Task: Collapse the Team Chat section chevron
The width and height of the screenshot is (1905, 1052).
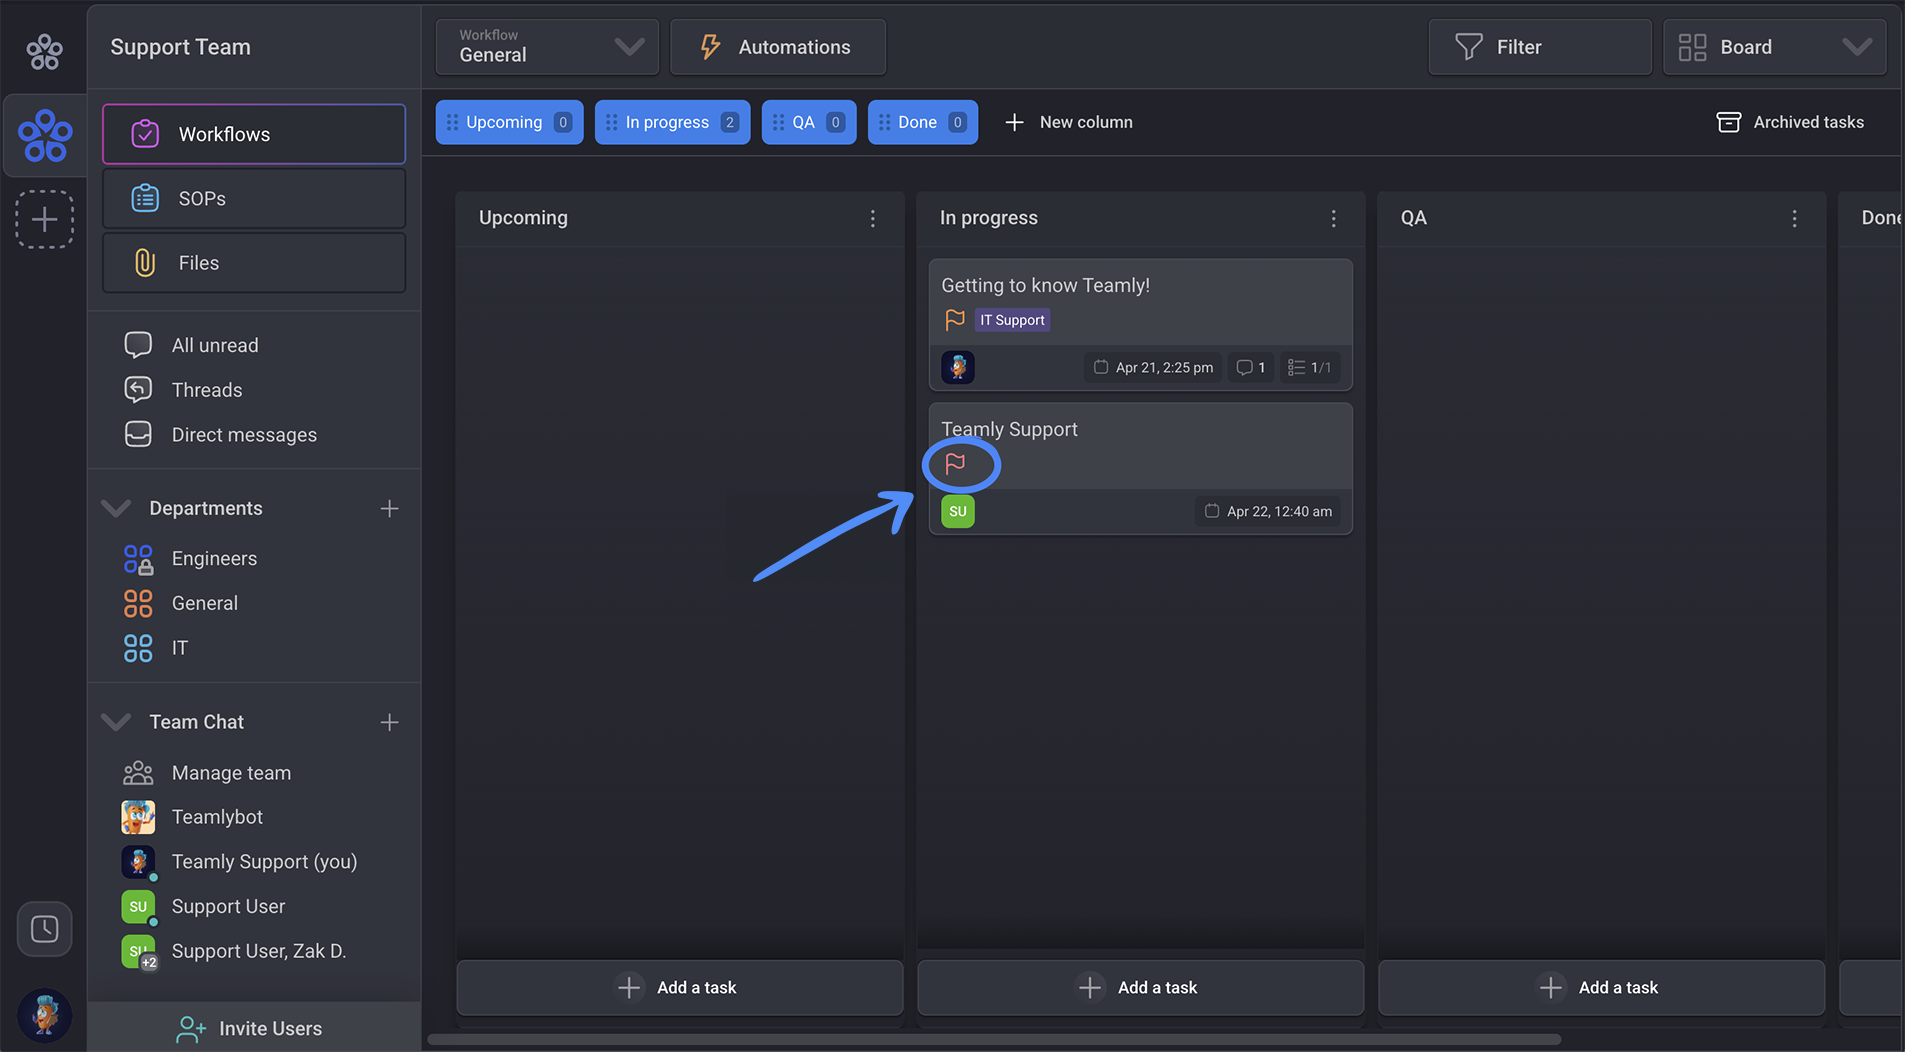Action: click(116, 722)
